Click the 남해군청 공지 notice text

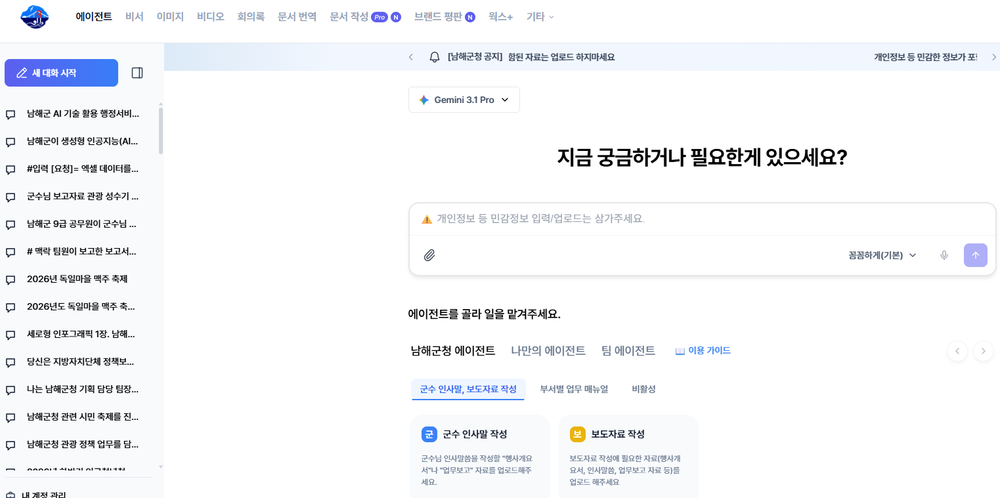[x=531, y=57]
